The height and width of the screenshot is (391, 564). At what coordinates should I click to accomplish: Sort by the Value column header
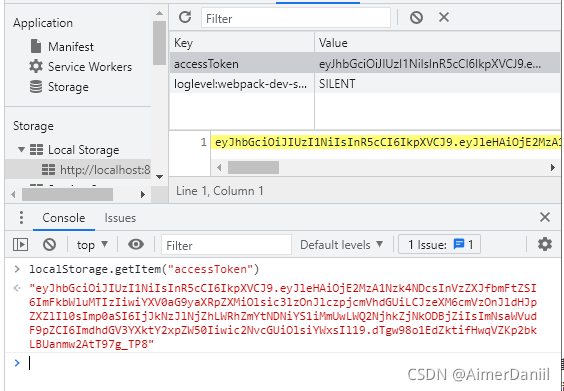[437, 43]
